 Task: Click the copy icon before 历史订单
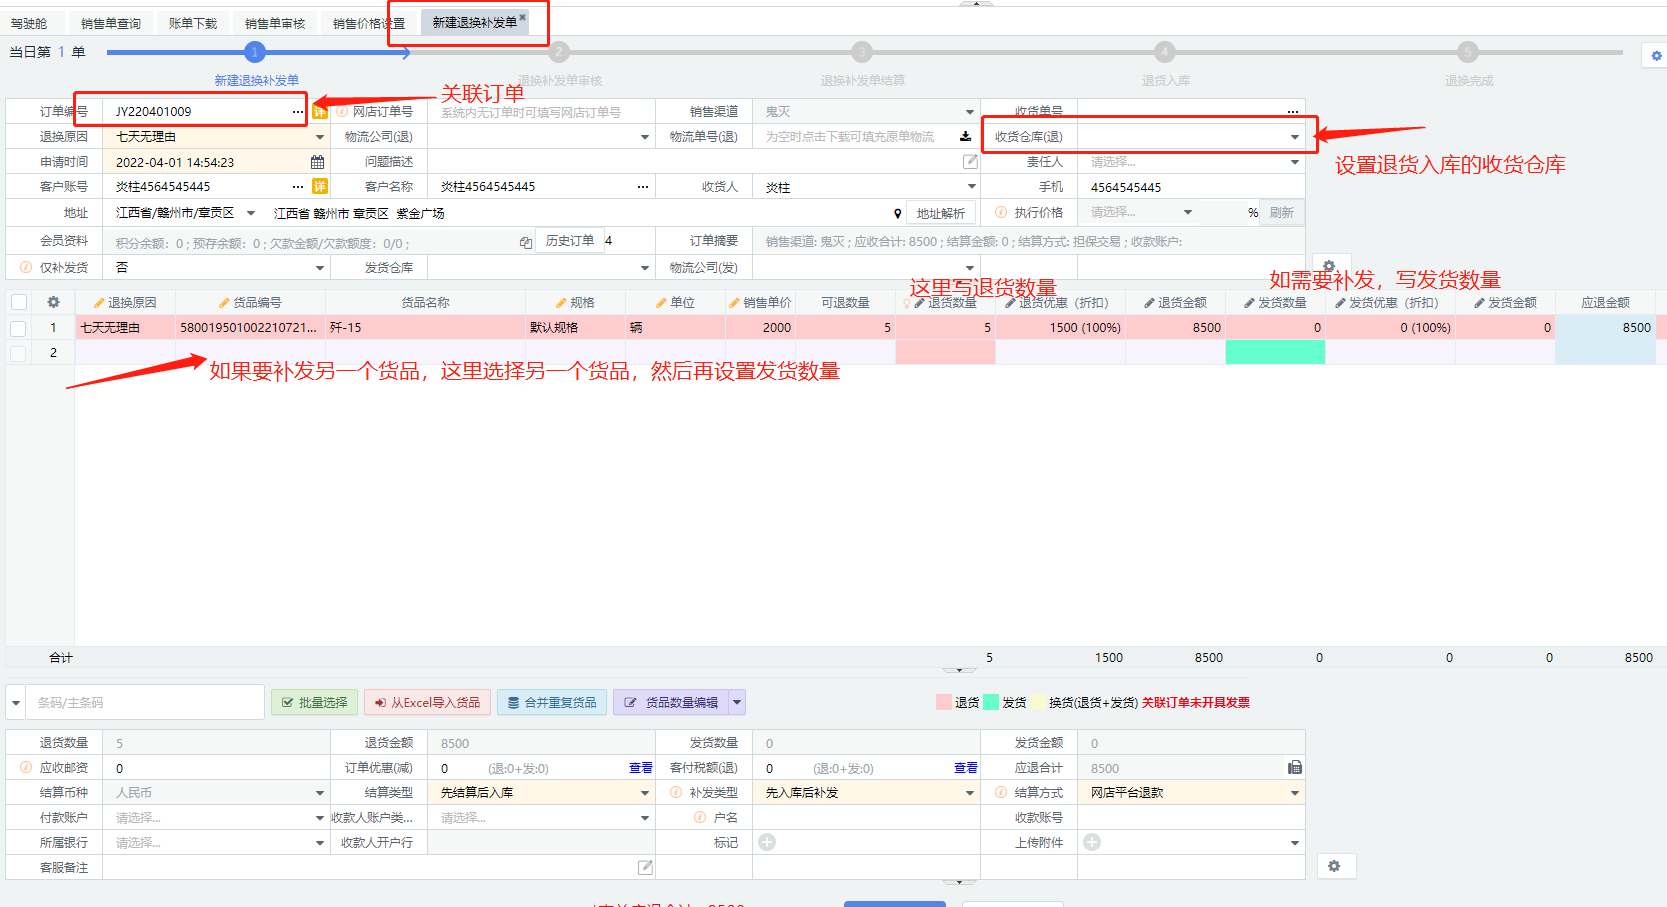click(x=526, y=242)
